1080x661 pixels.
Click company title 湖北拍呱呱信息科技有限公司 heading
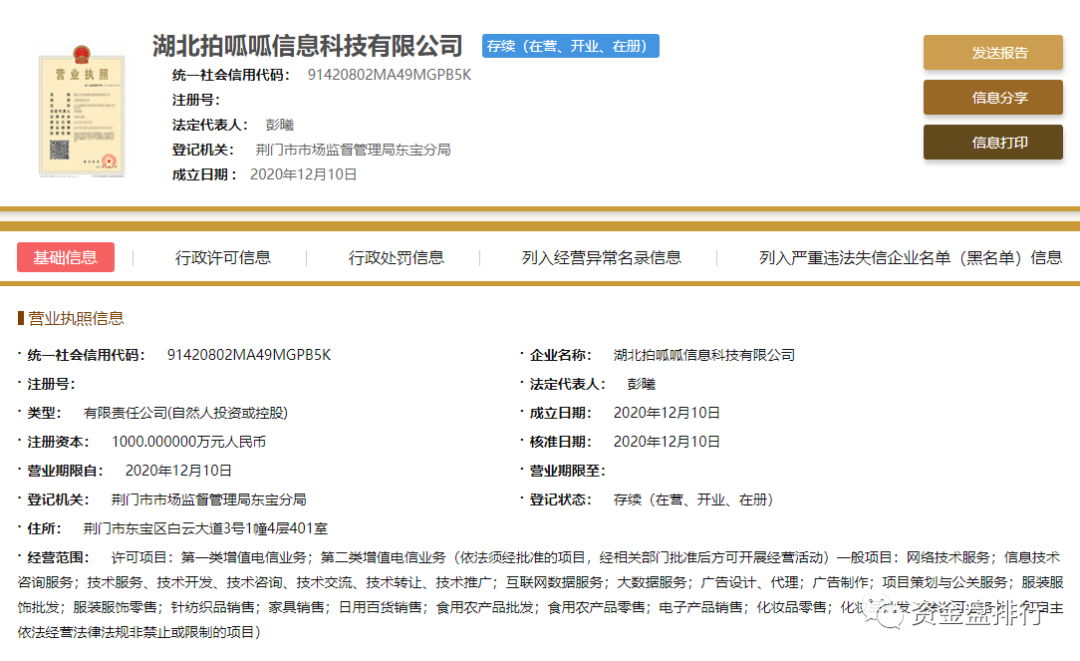(307, 46)
